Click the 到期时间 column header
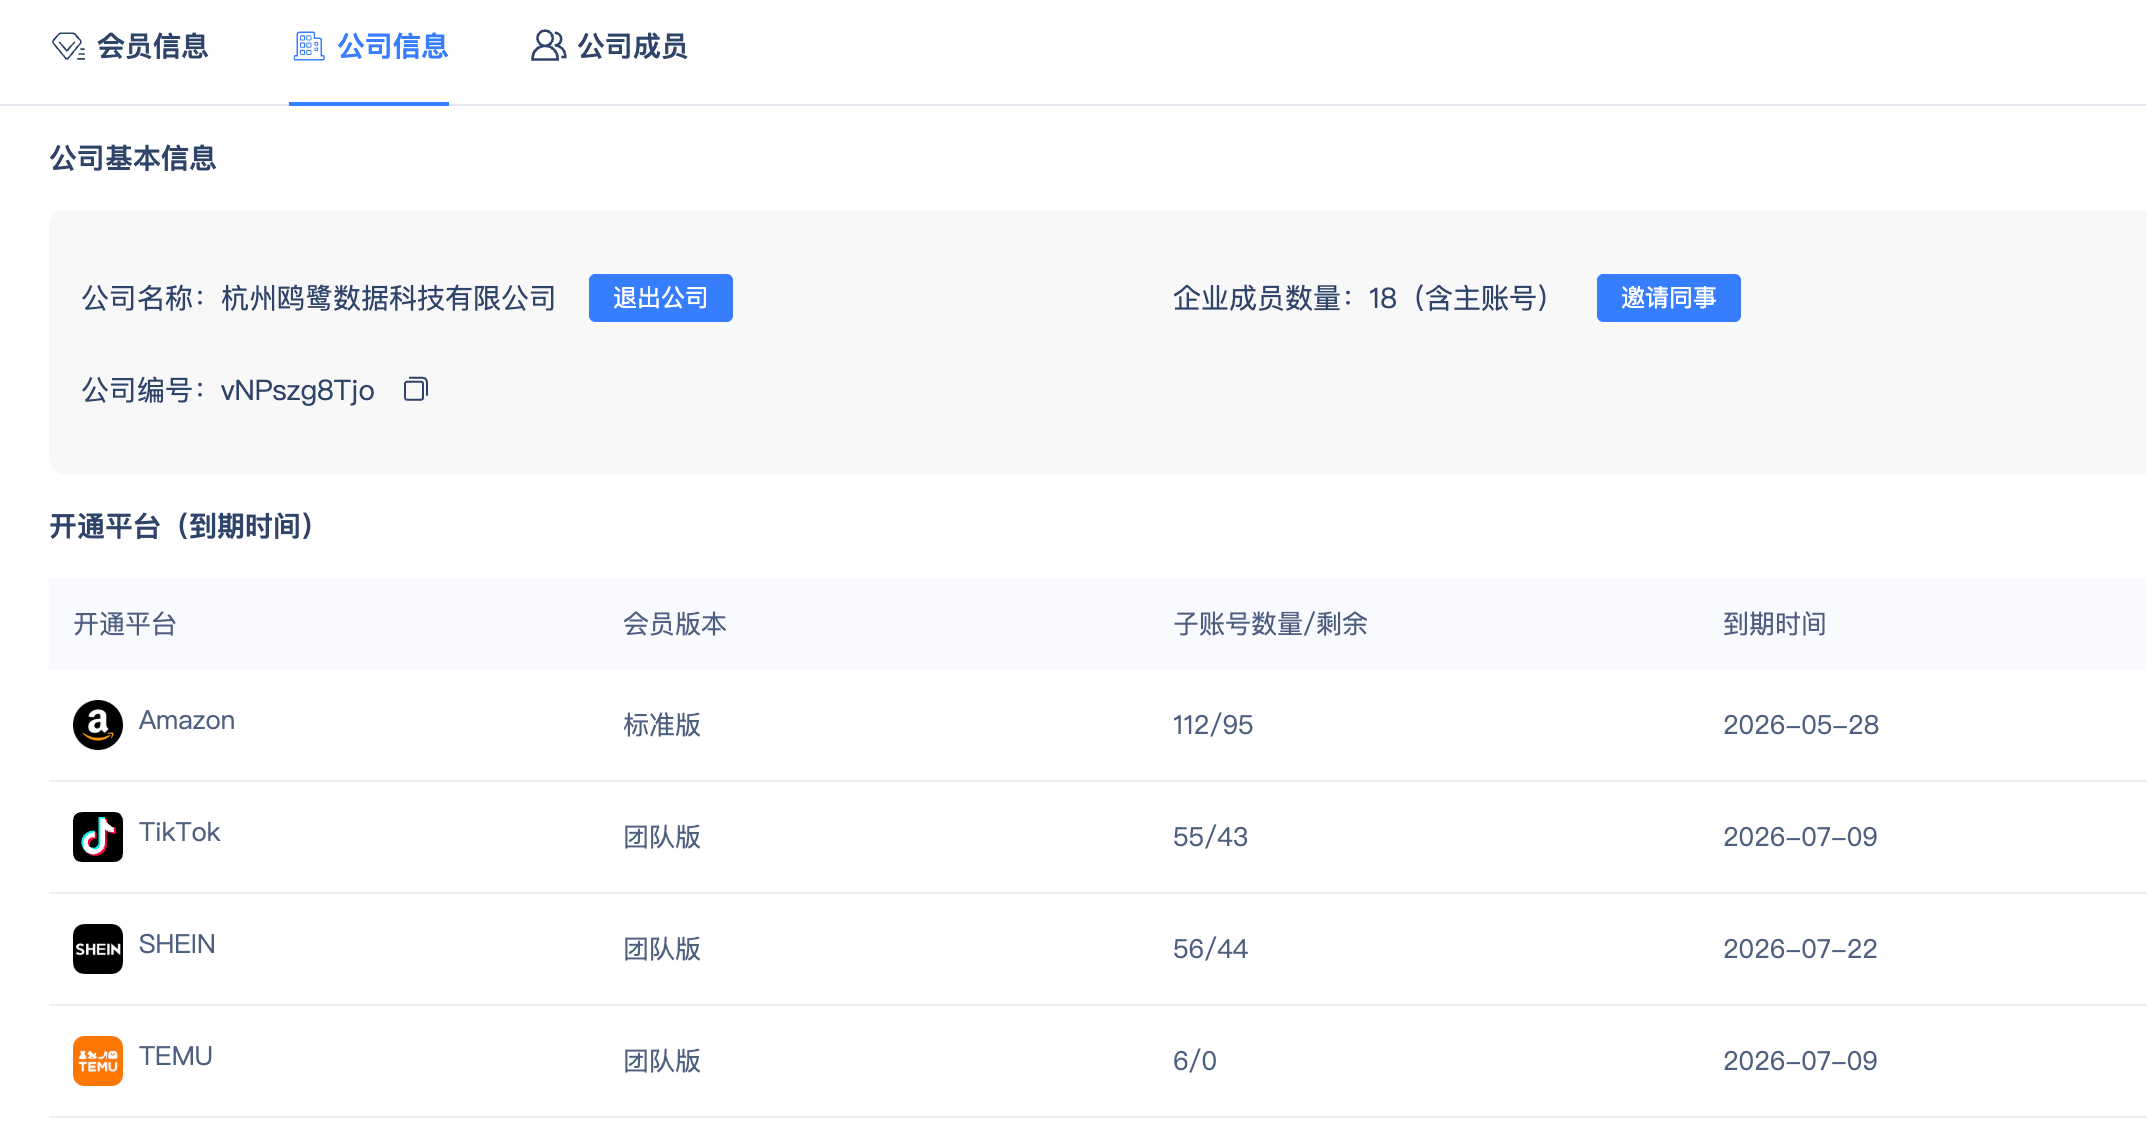Viewport: 2146px width, 1130px height. [x=1775, y=624]
